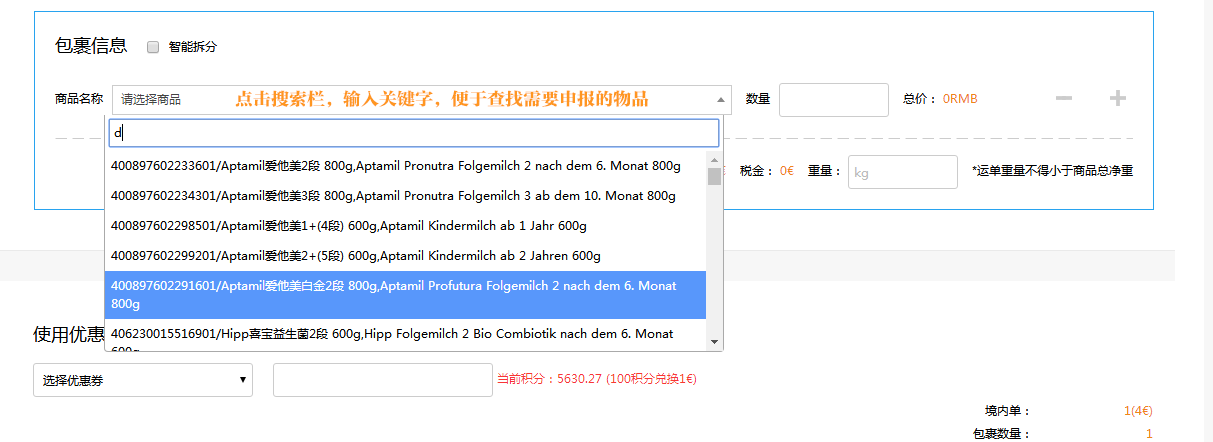Click the product search field containing 'd'
Image resolution: width=1213 pixels, height=442 pixels.
(413, 133)
